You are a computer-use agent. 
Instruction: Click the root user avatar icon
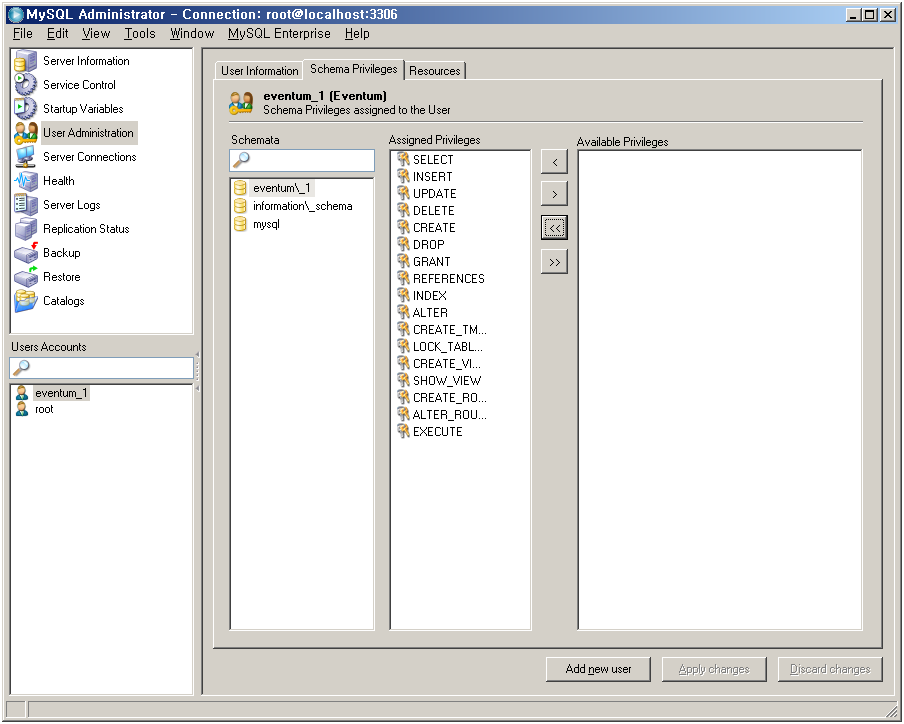[x=22, y=409]
